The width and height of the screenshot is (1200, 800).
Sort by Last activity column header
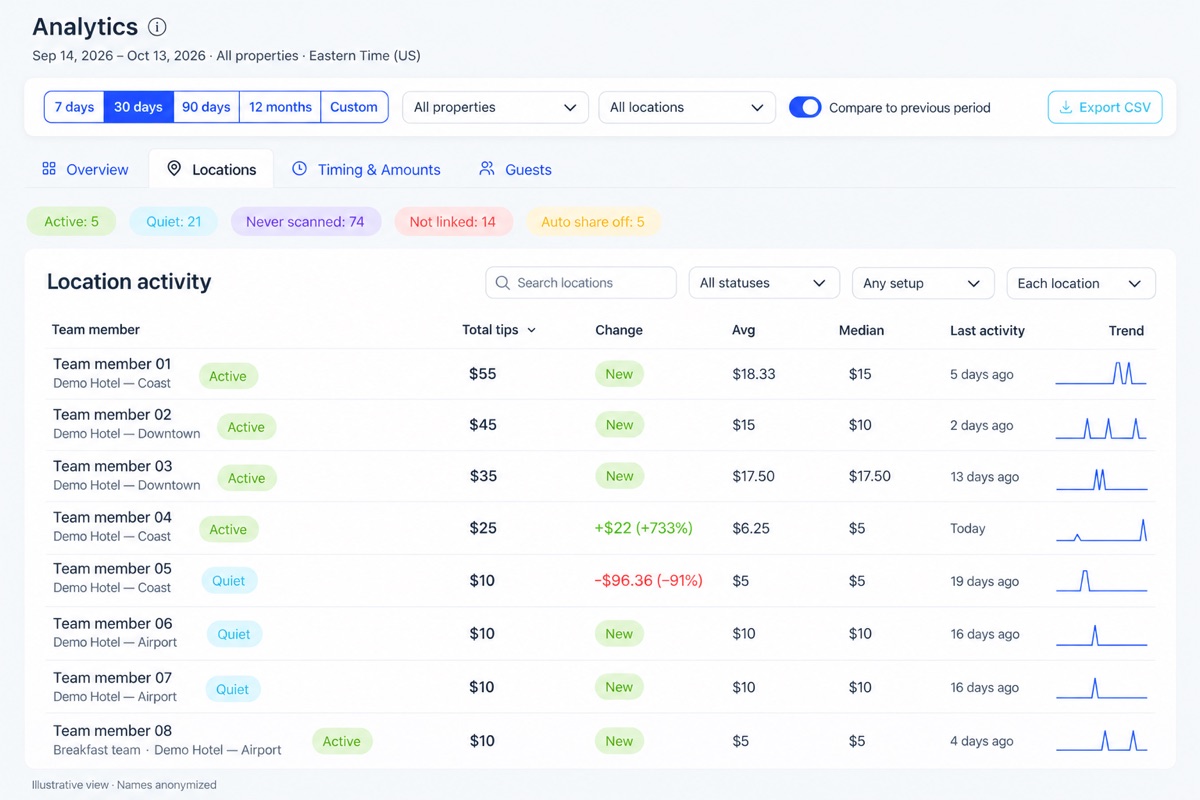click(x=987, y=330)
